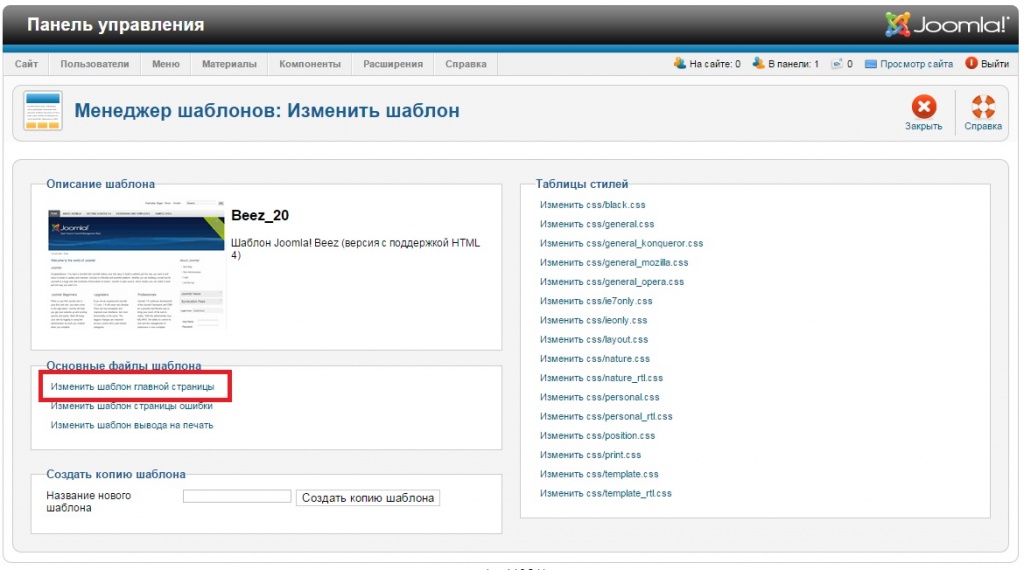
Task: Open the messages envelope icon
Action: point(836,64)
